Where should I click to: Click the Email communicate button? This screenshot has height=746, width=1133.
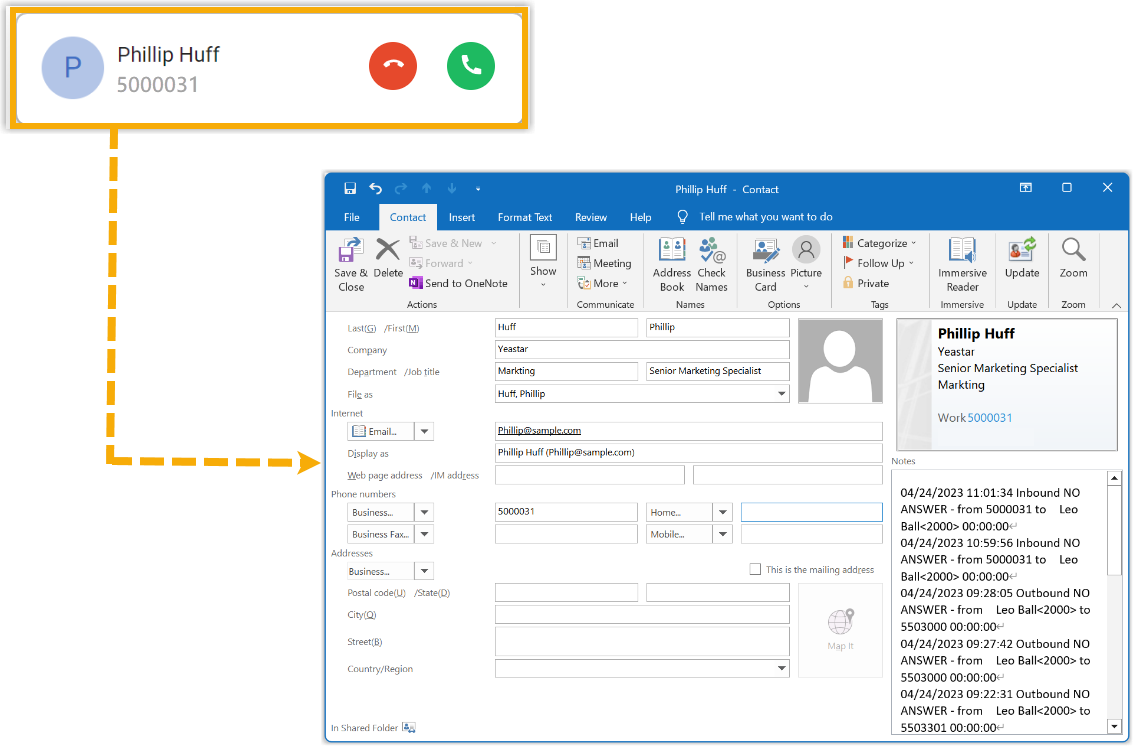[598, 243]
